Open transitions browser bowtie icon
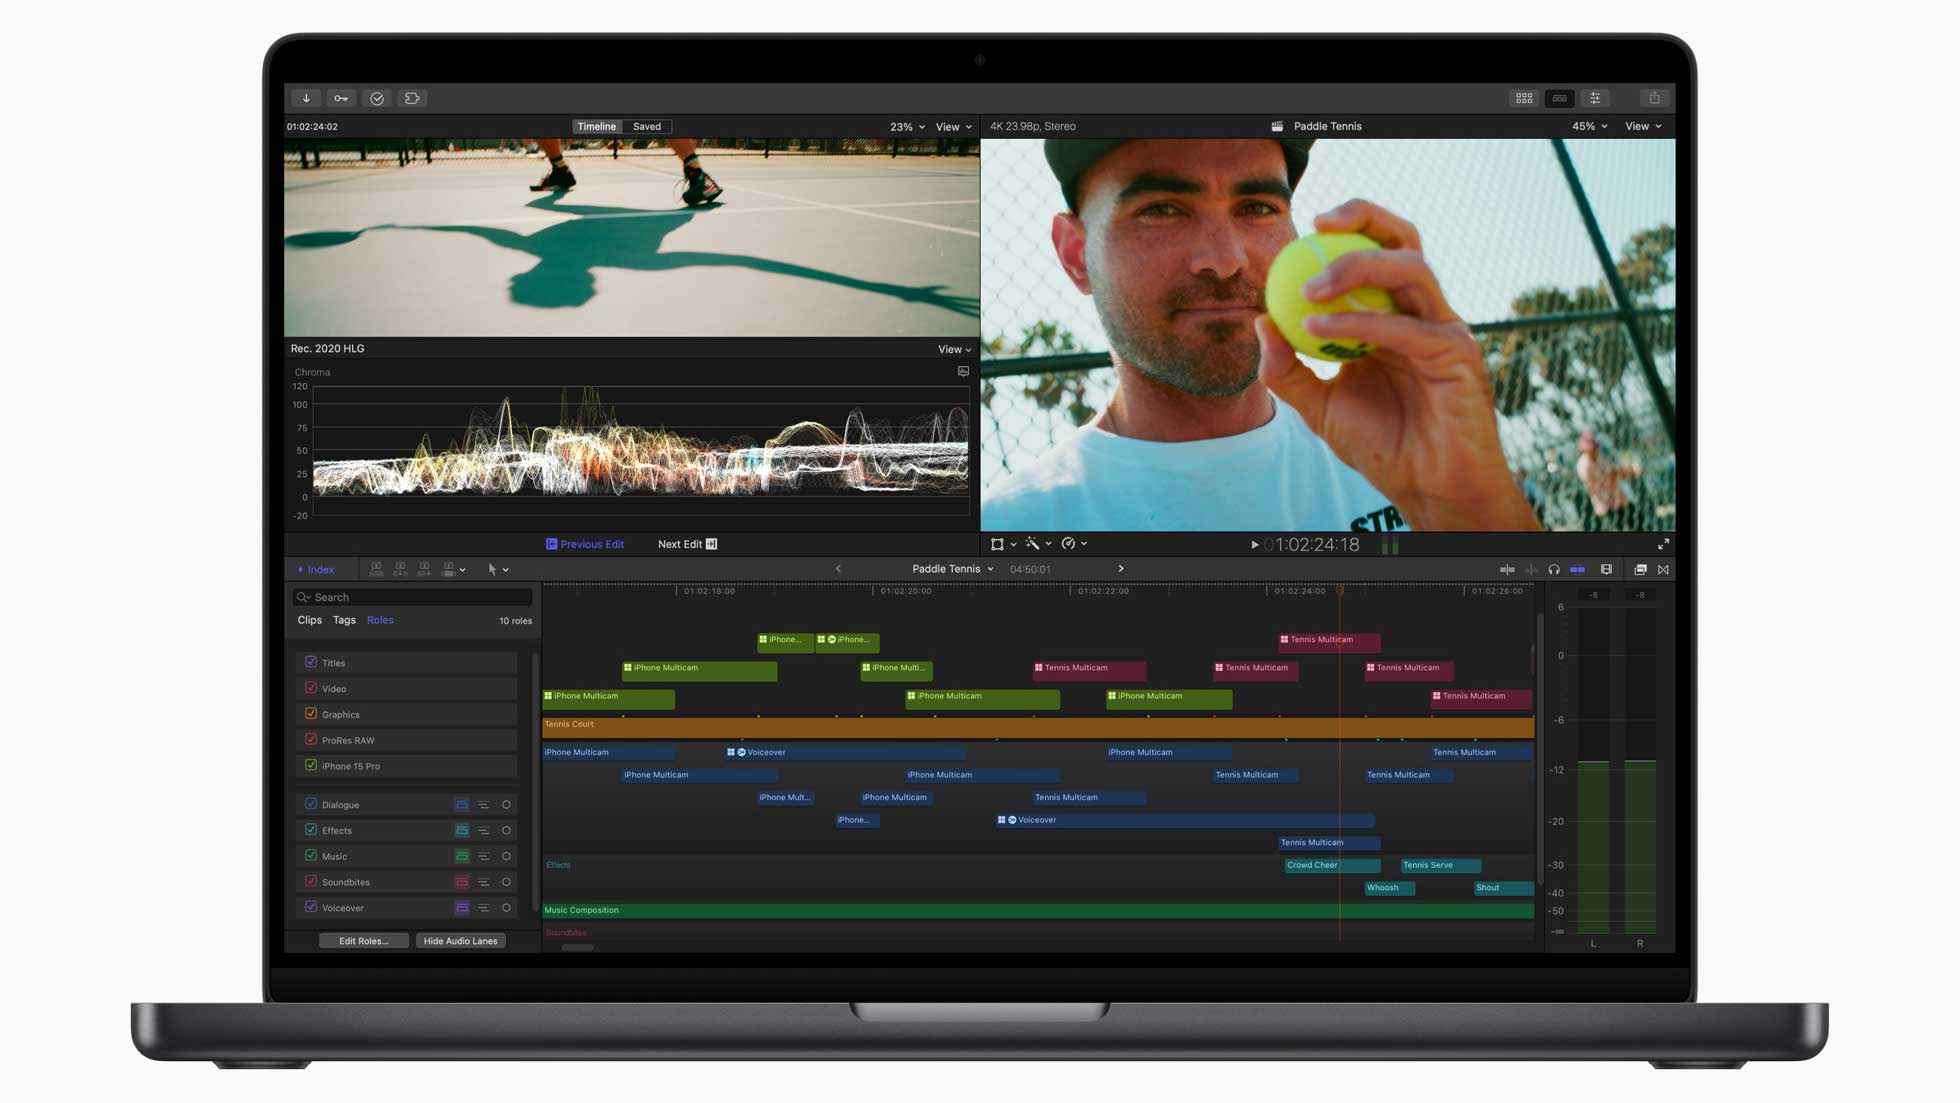1960x1103 pixels. [1663, 570]
